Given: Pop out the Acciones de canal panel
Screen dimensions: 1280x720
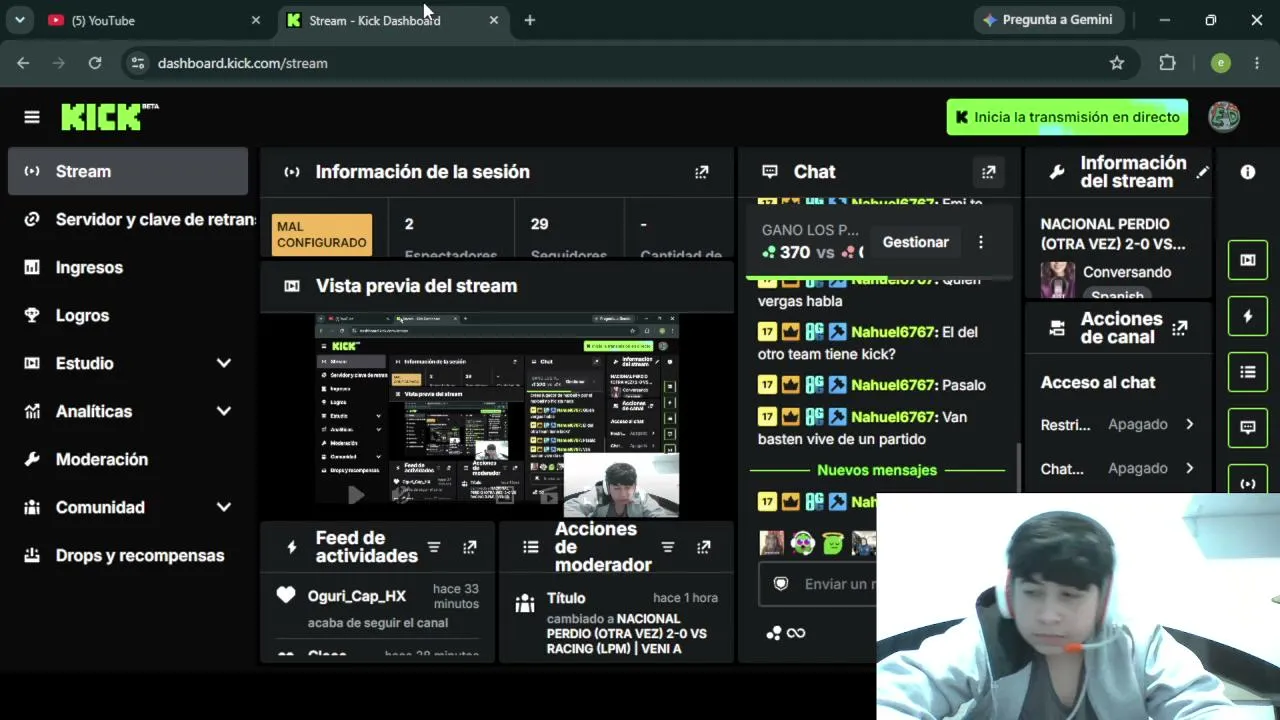Looking at the screenshot, I should tap(1180, 328).
